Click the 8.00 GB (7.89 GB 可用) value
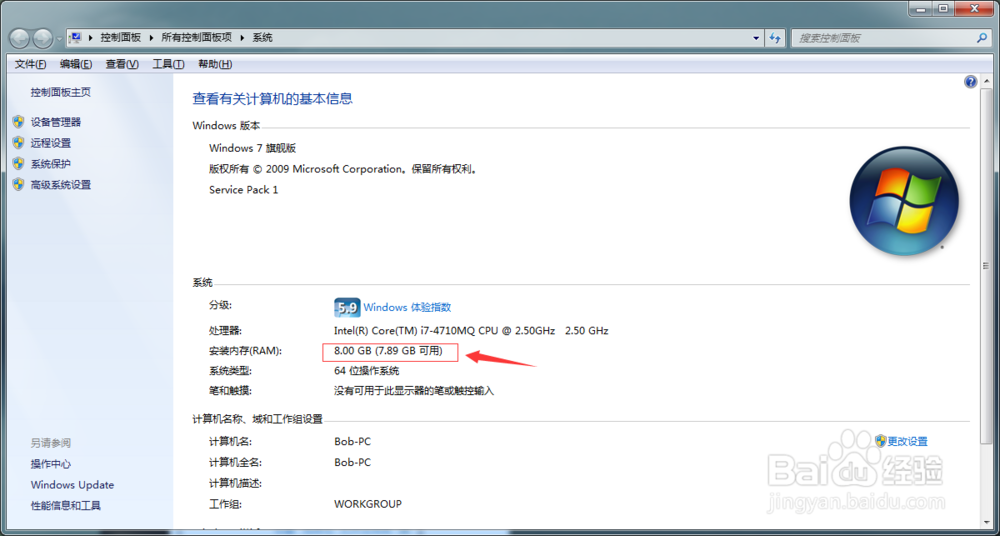This screenshot has height=536, width=1000. 388,352
